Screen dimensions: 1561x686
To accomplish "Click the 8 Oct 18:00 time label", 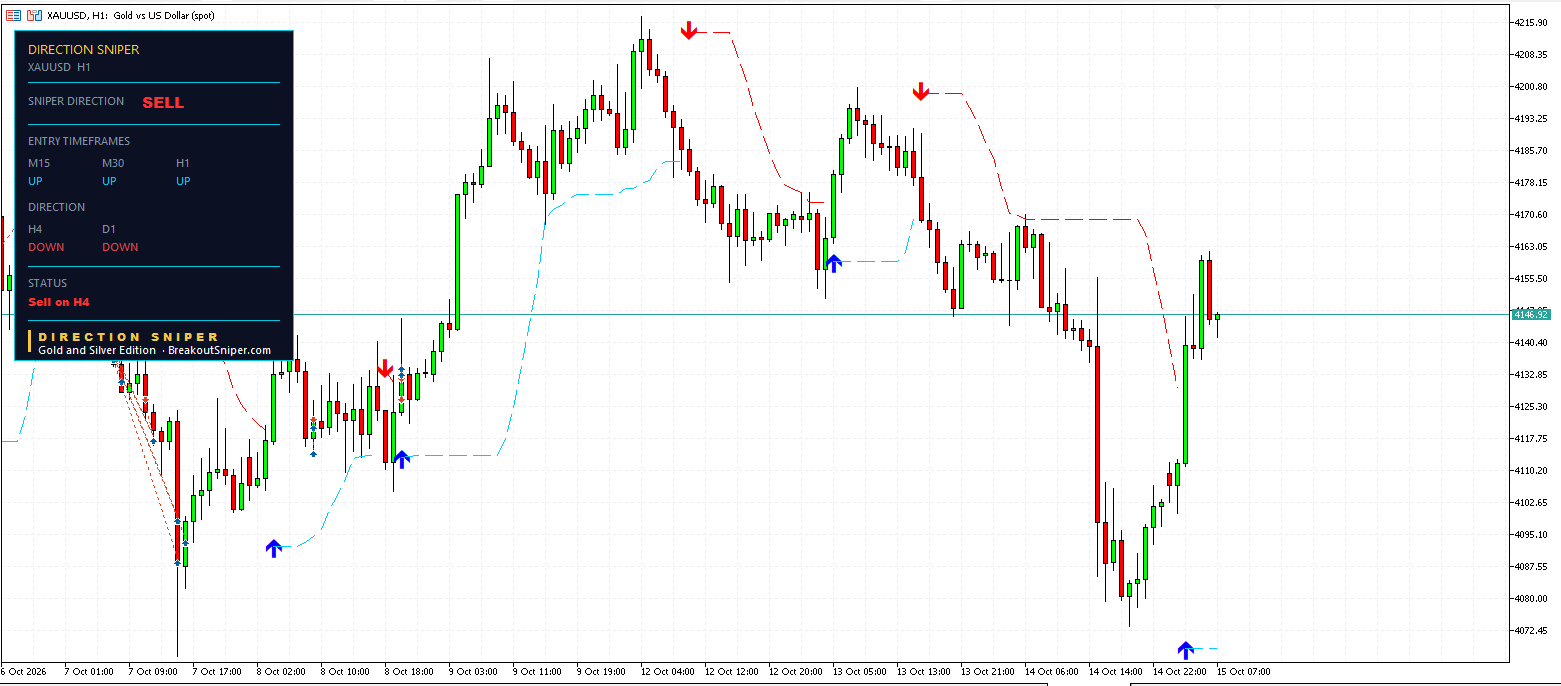I will pos(409,672).
